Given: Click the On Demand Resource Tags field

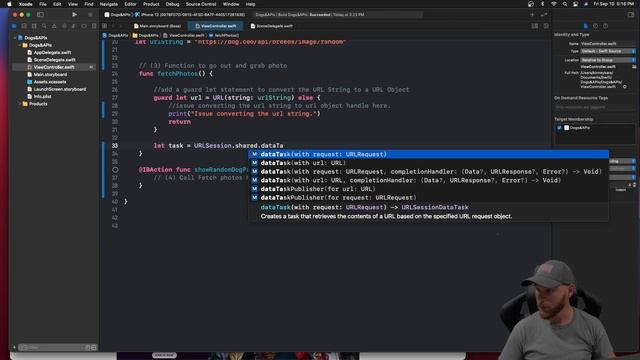Looking at the screenshot, I should coord(594,107).
